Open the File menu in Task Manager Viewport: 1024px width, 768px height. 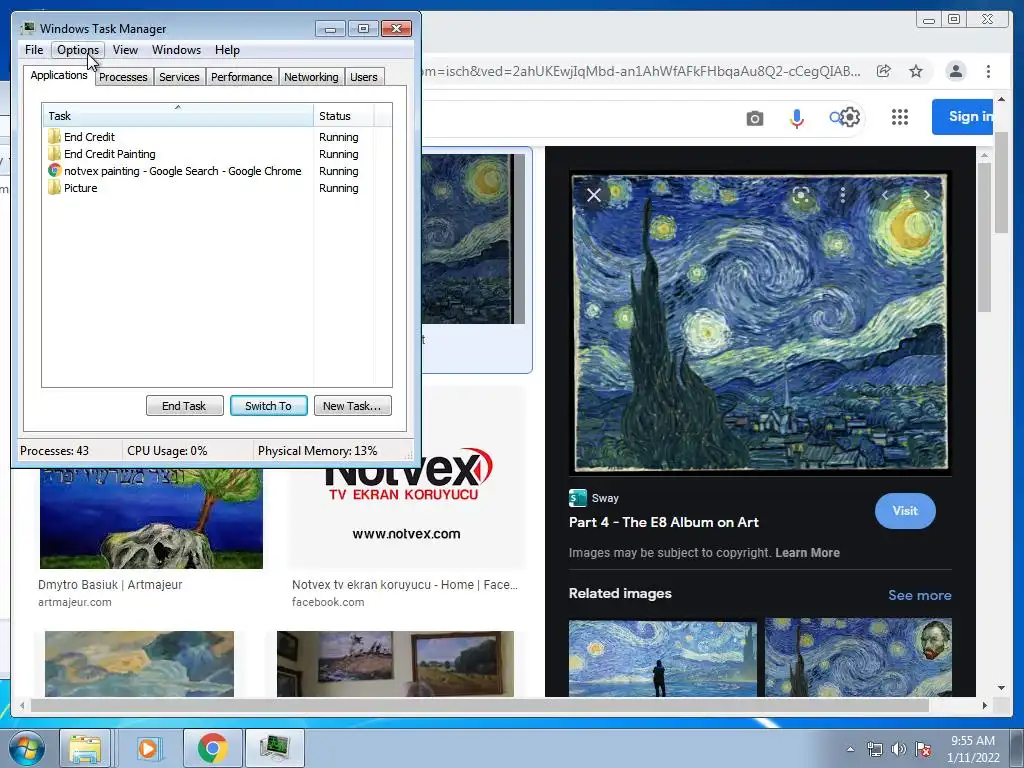[x=34, y=50]
